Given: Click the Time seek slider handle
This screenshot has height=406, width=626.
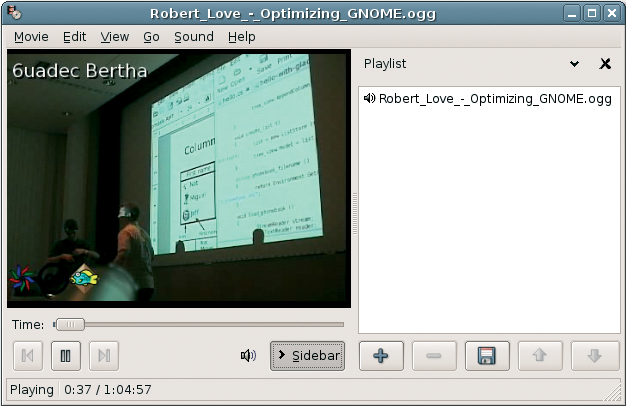Looking at the screenshot, I should (x=70, y=325).
